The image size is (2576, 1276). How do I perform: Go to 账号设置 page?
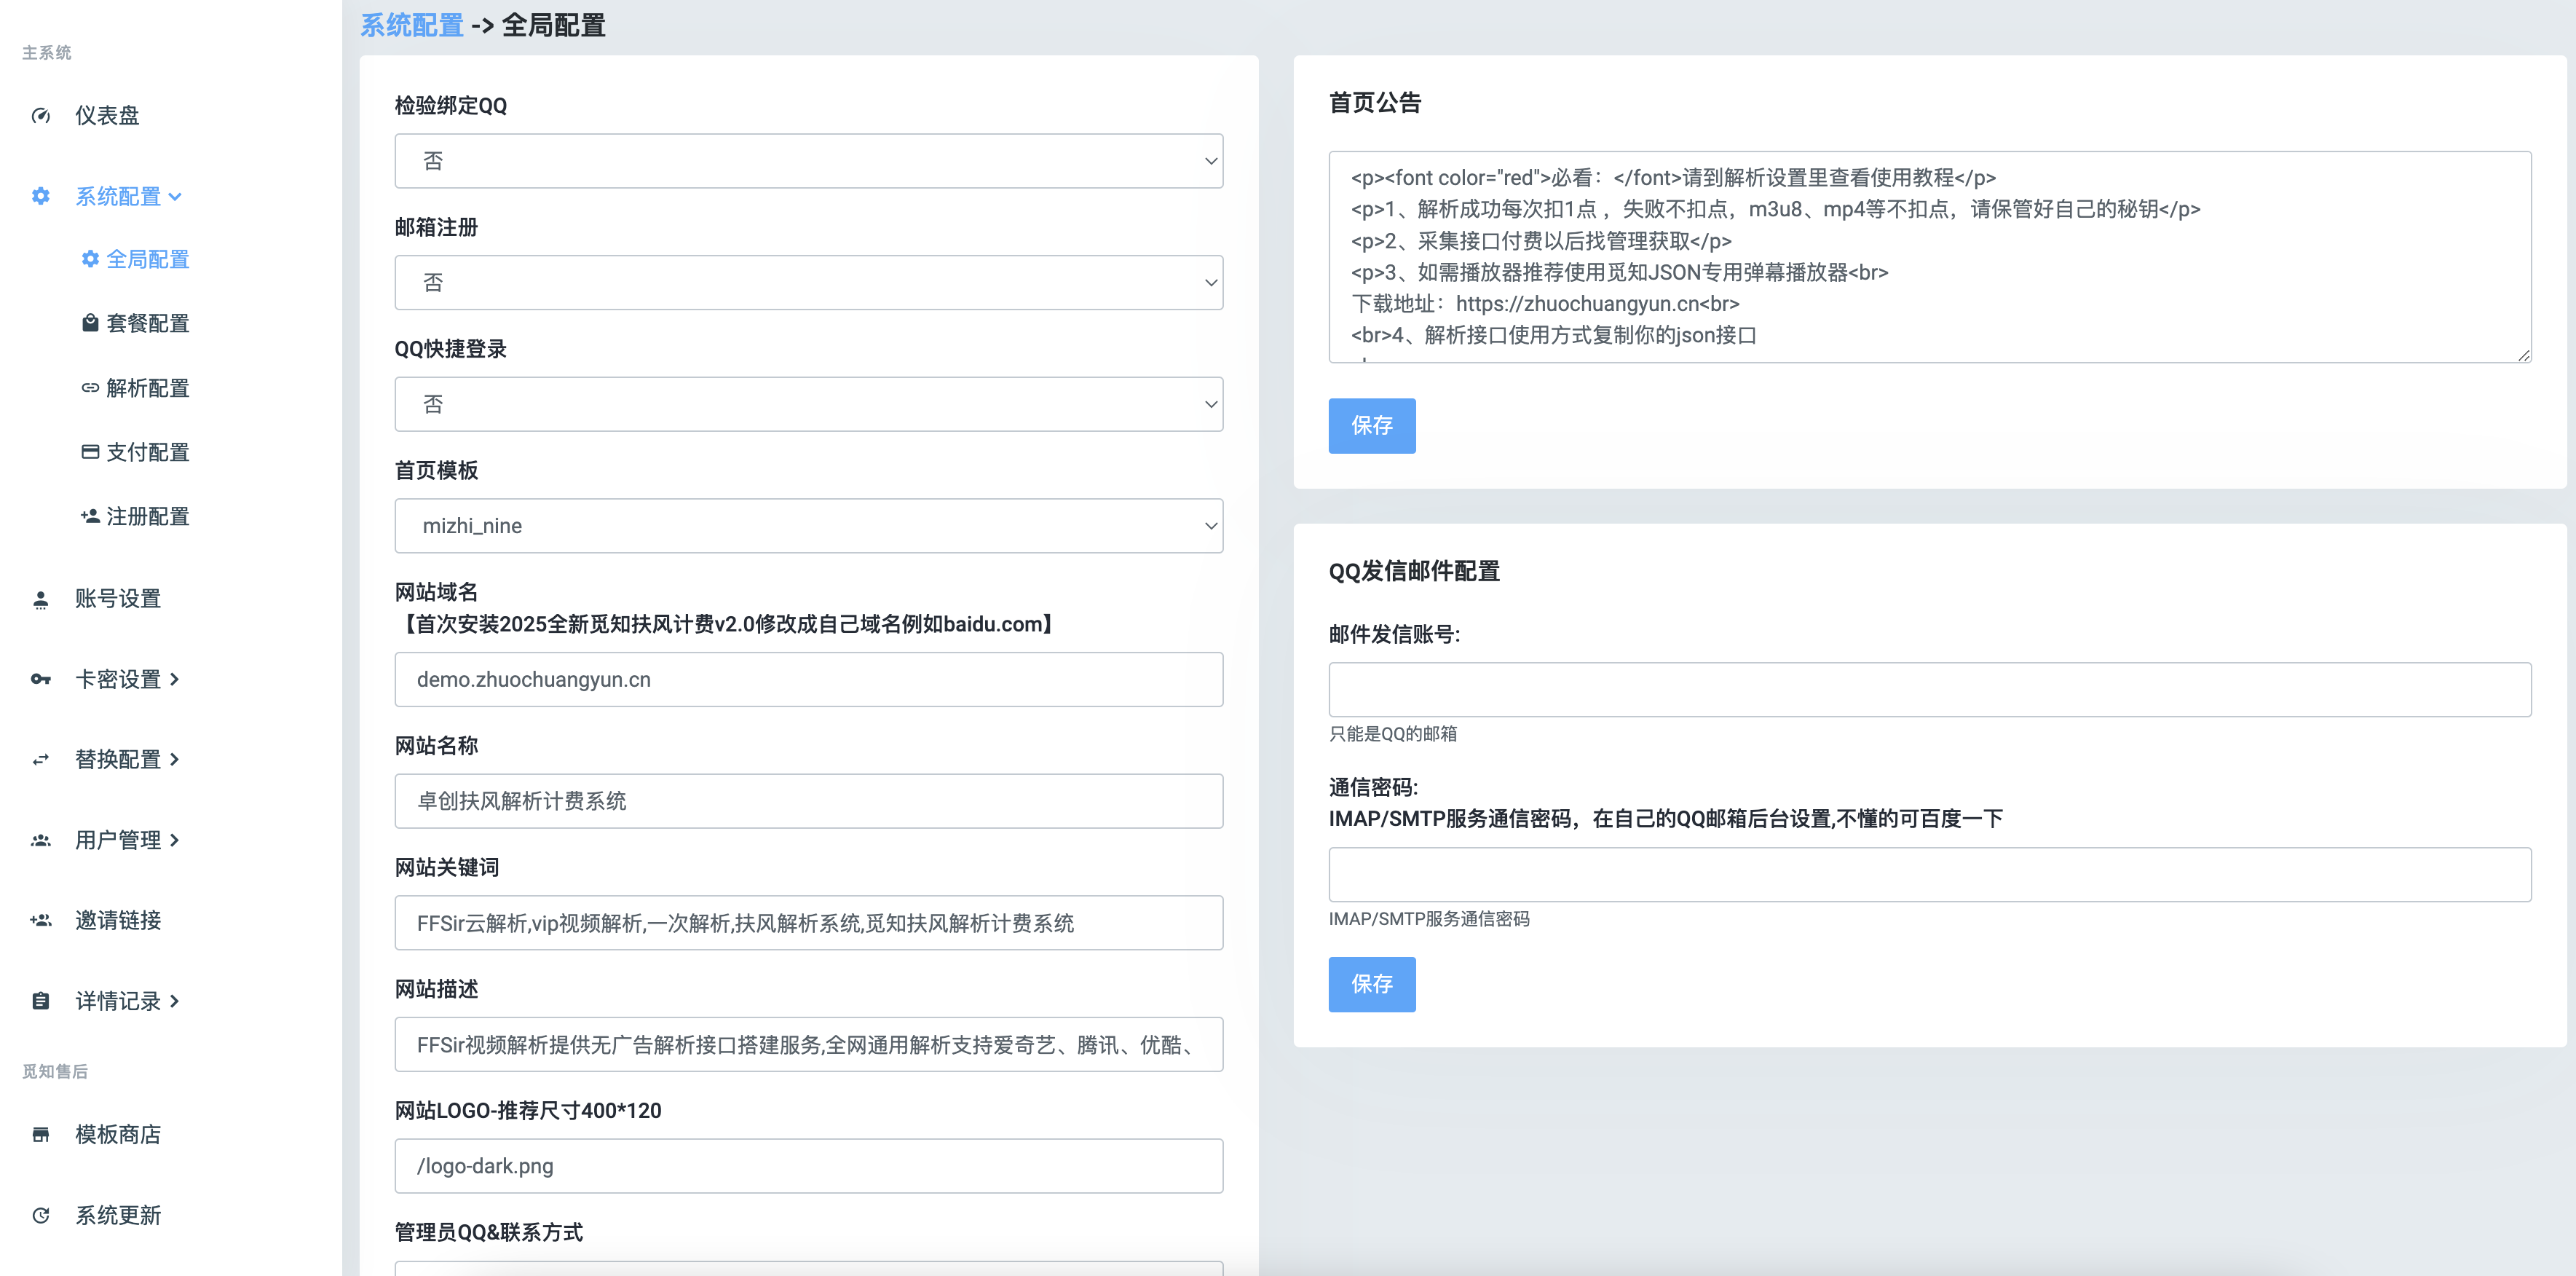click(x=118, y=599)
